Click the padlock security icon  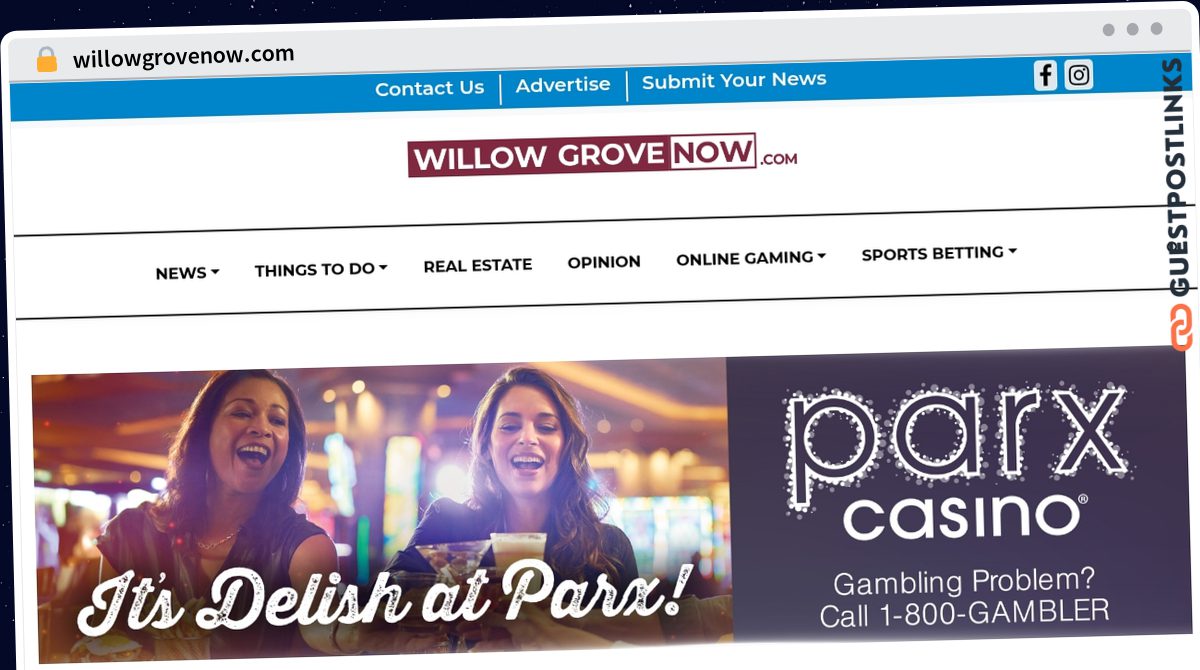click(x=46, y=59)
